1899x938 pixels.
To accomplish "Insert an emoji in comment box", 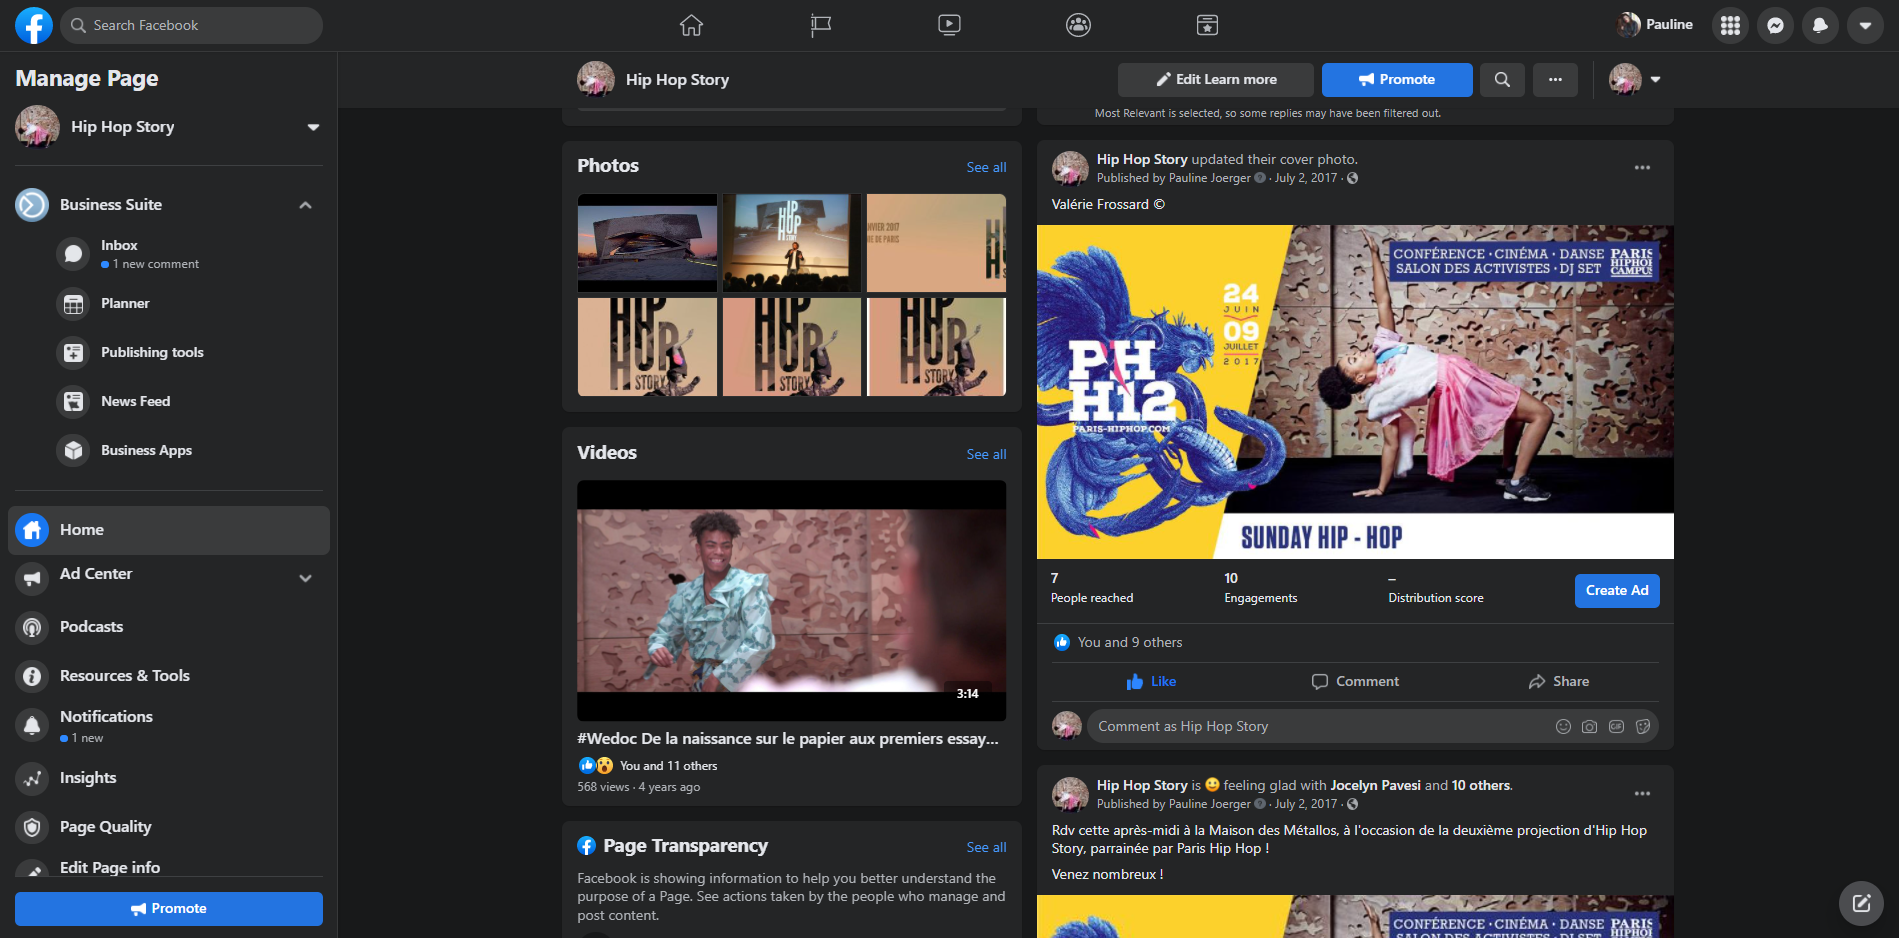I will click(1563, 727).
